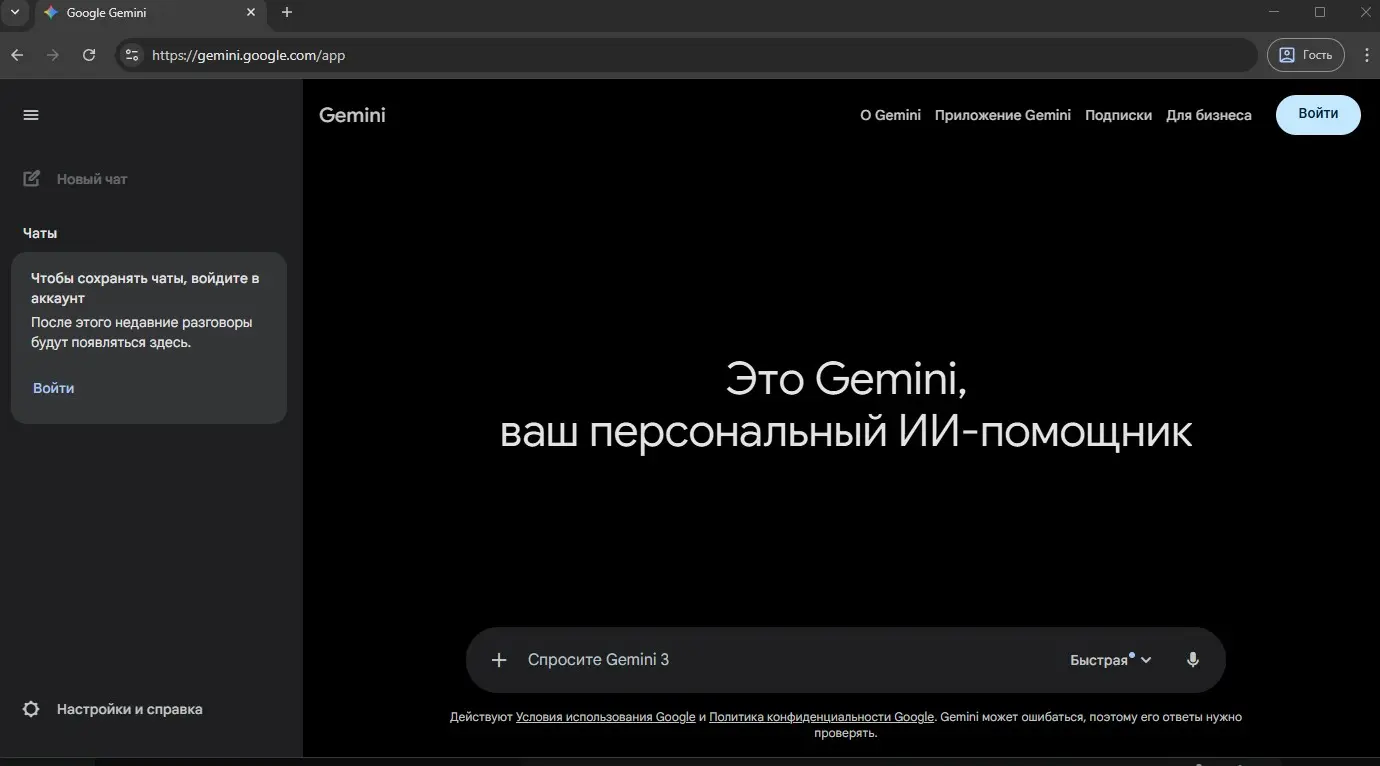Open Settings and help gear icon
Image resolution: width=1380 pixels, height=766 pixels.
pos(31,709)
